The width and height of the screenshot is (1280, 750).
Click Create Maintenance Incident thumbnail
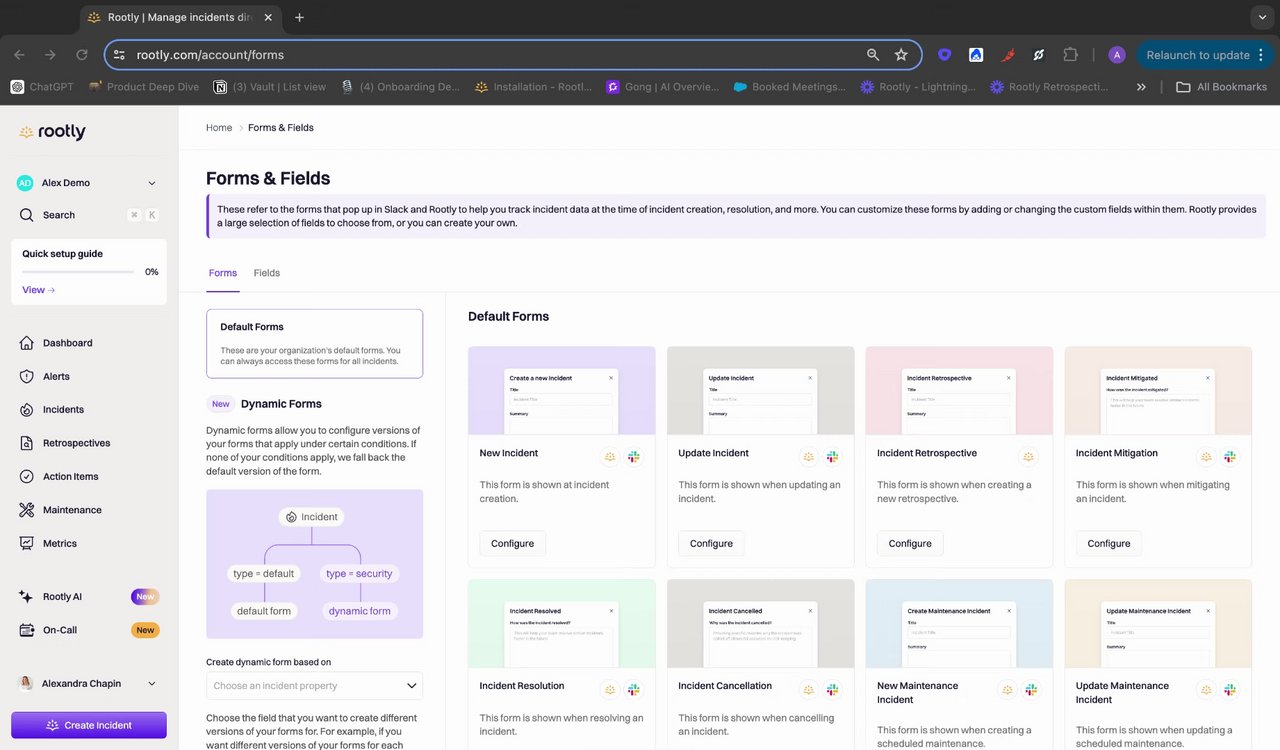pyautogui.click(x=959, y=624)
